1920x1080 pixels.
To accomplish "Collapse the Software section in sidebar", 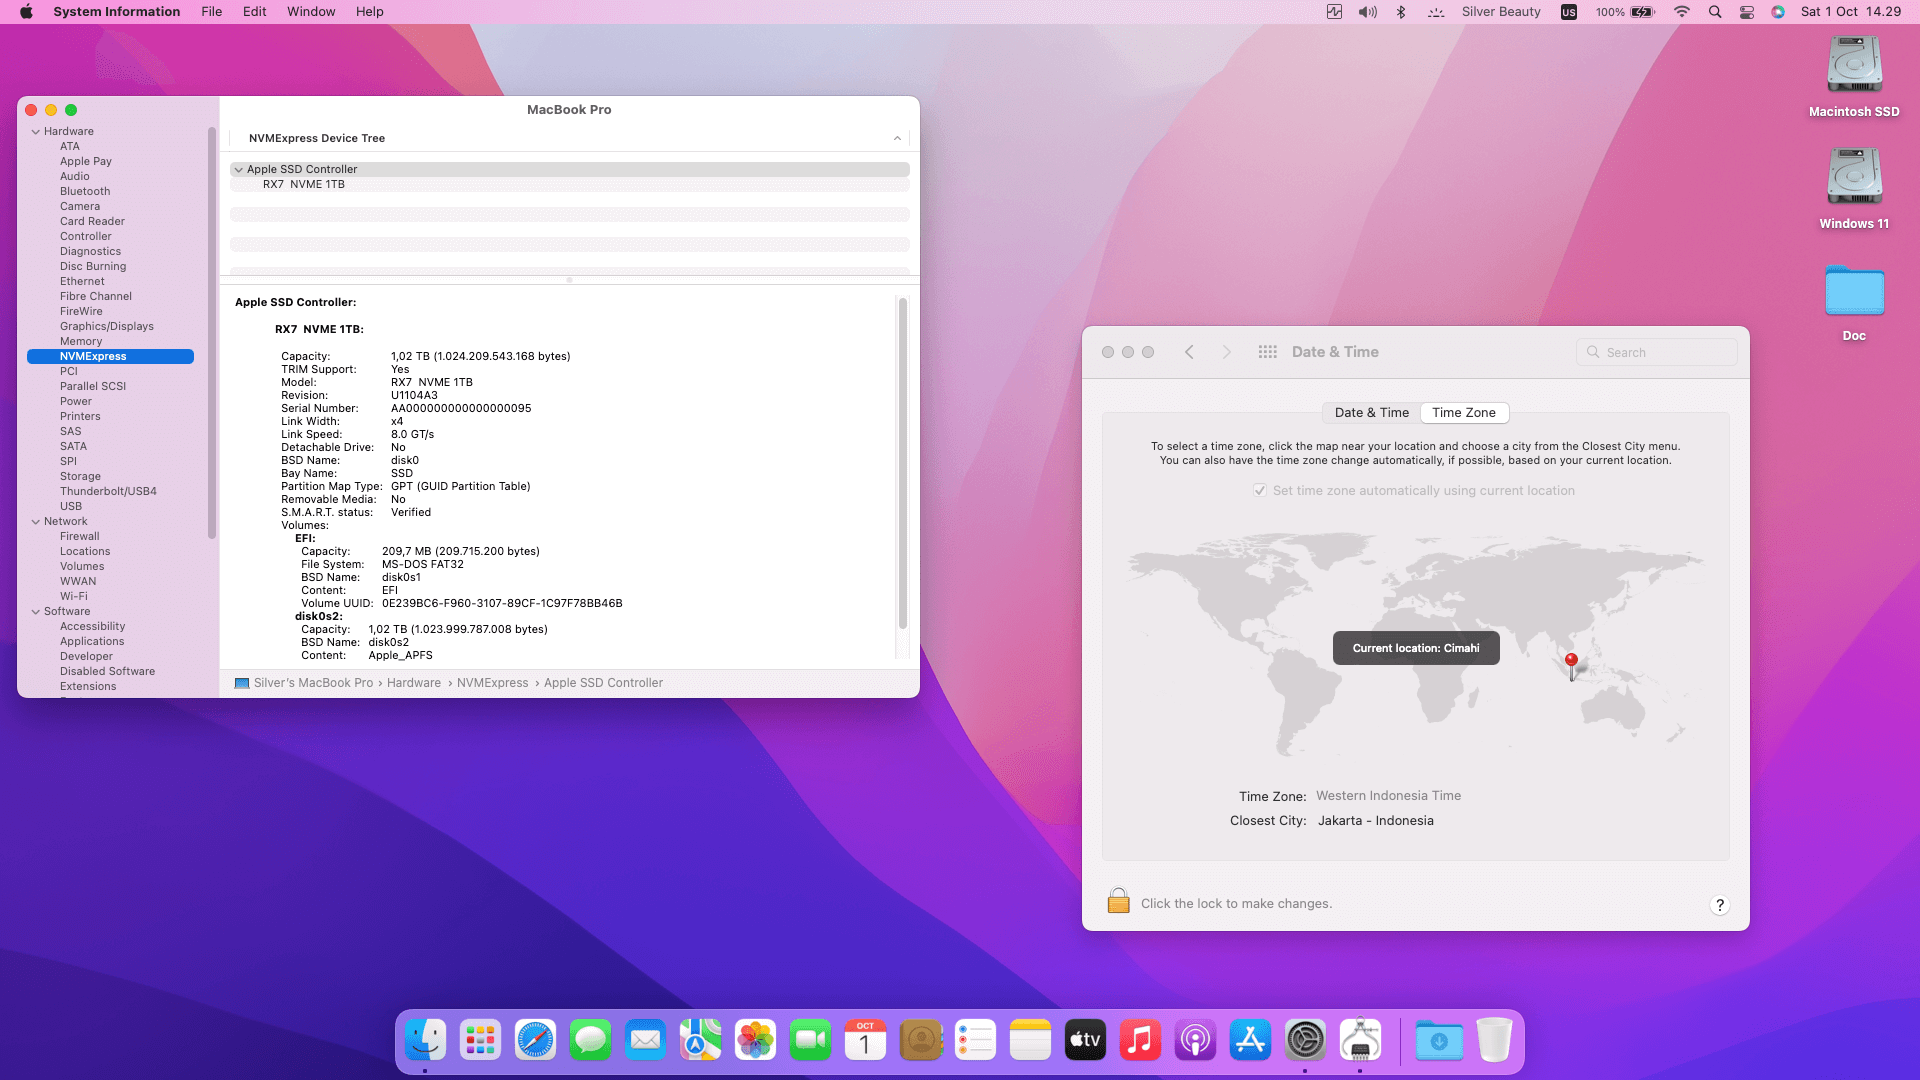I will coord(36,611).
